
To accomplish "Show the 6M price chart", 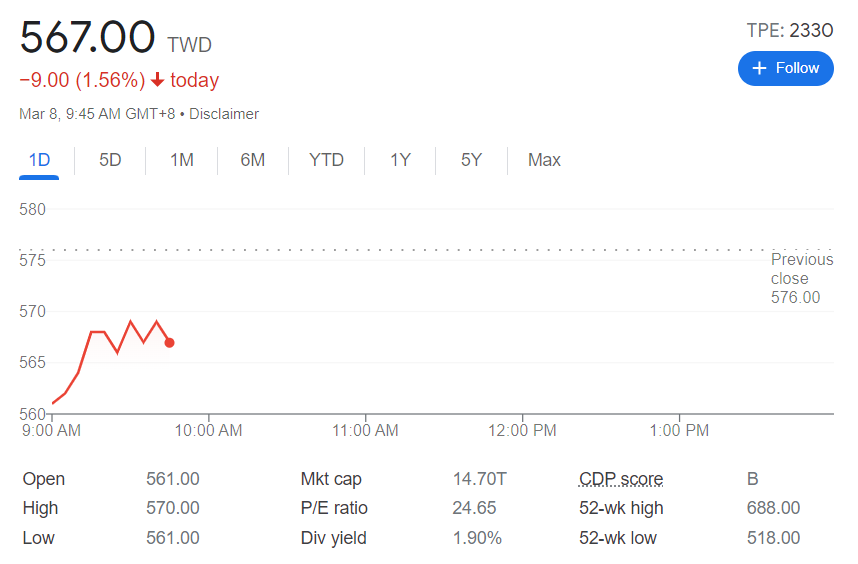I will [x=253, y=160].
